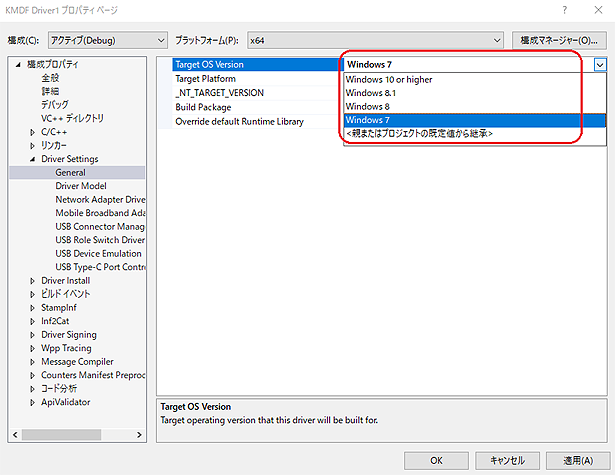This screenshot has width=615, height=475.
Task: Expand the Driver Signing node
Action: point(34,335)
